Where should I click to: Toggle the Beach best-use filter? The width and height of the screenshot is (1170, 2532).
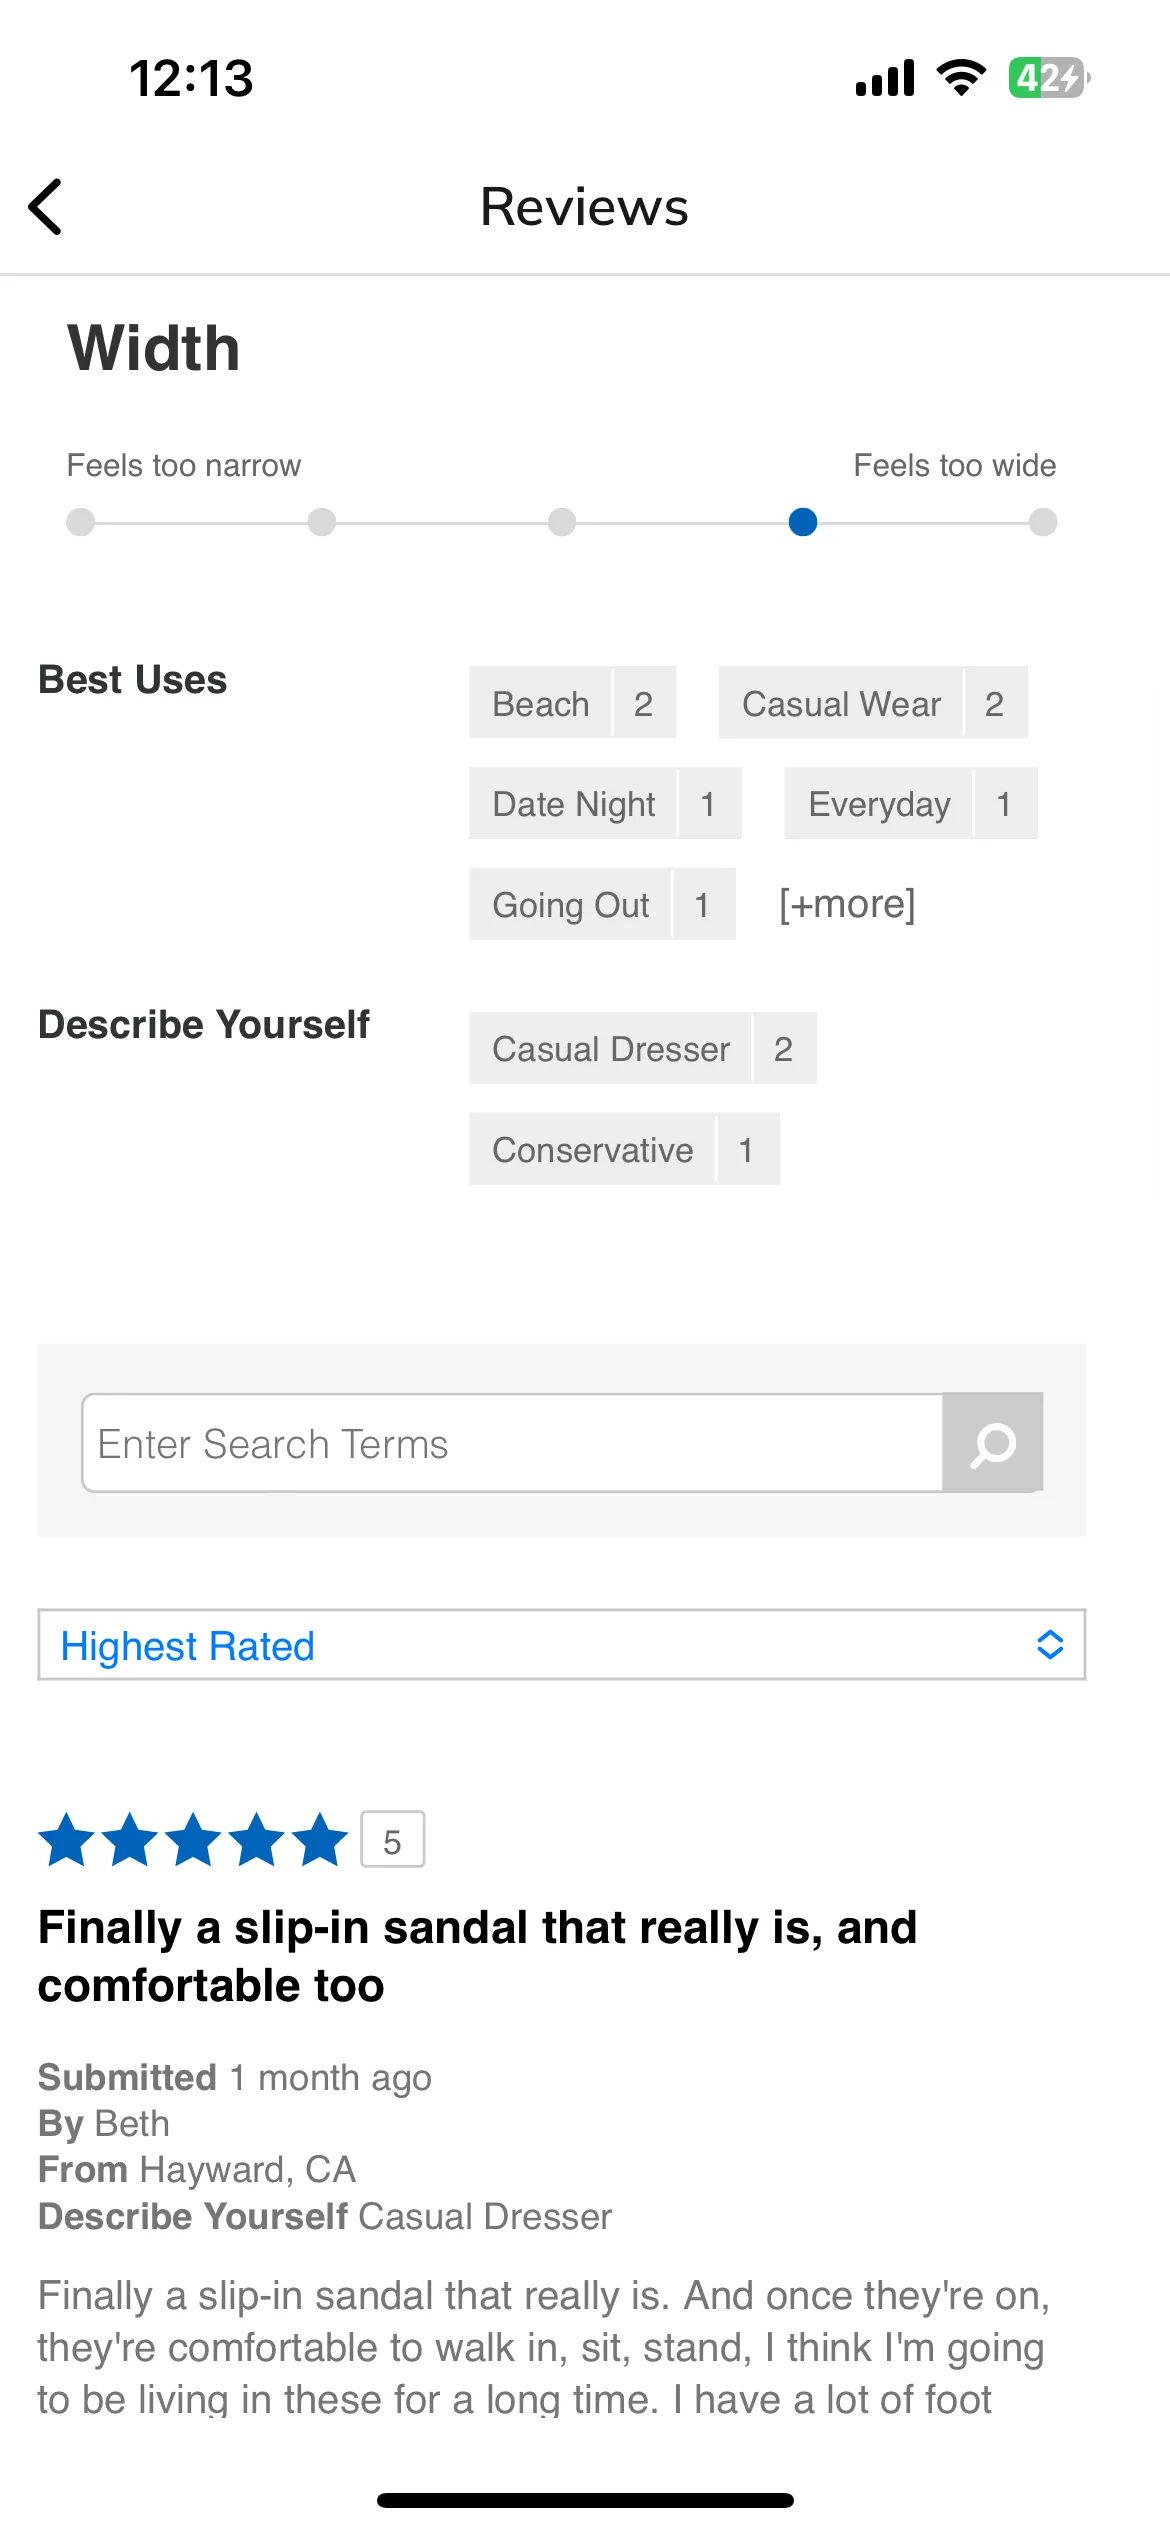tap(573, 703)
